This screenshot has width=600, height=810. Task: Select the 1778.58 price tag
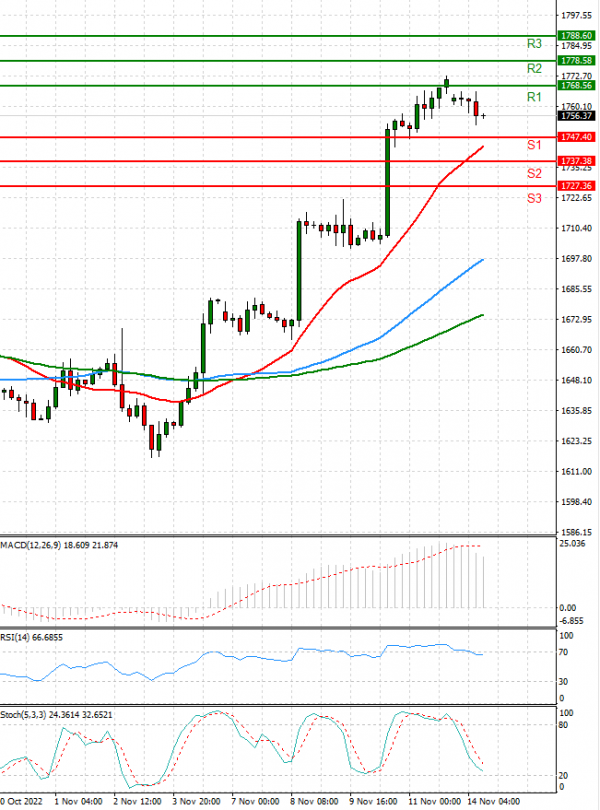576,60
